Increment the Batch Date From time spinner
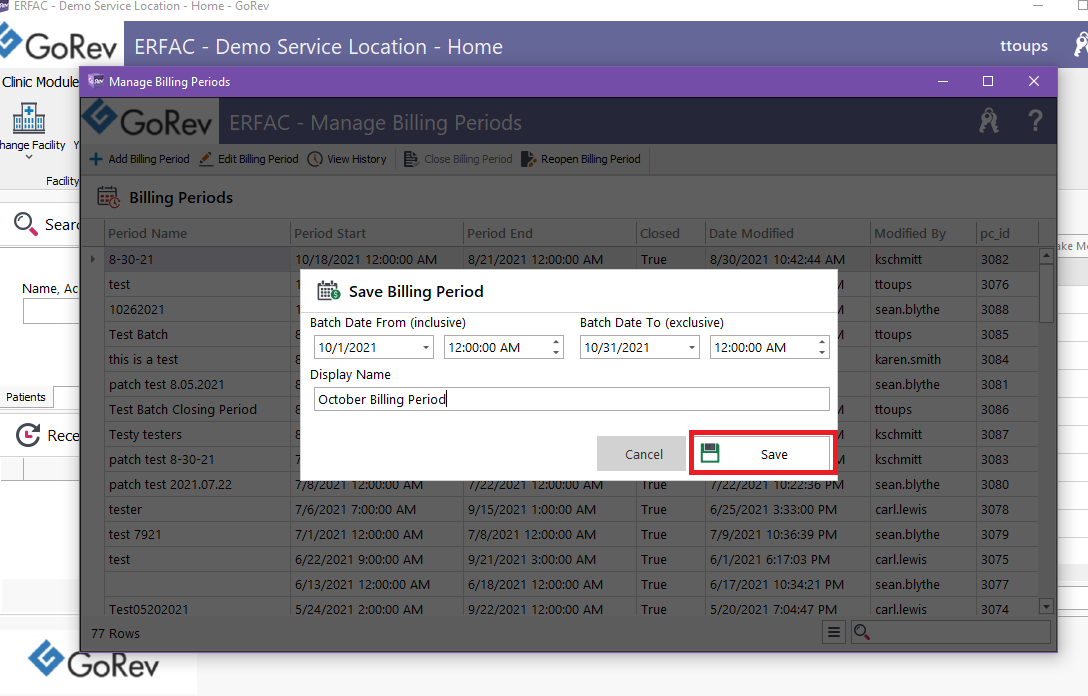1088x696 pixels. [x=556, y=341]
